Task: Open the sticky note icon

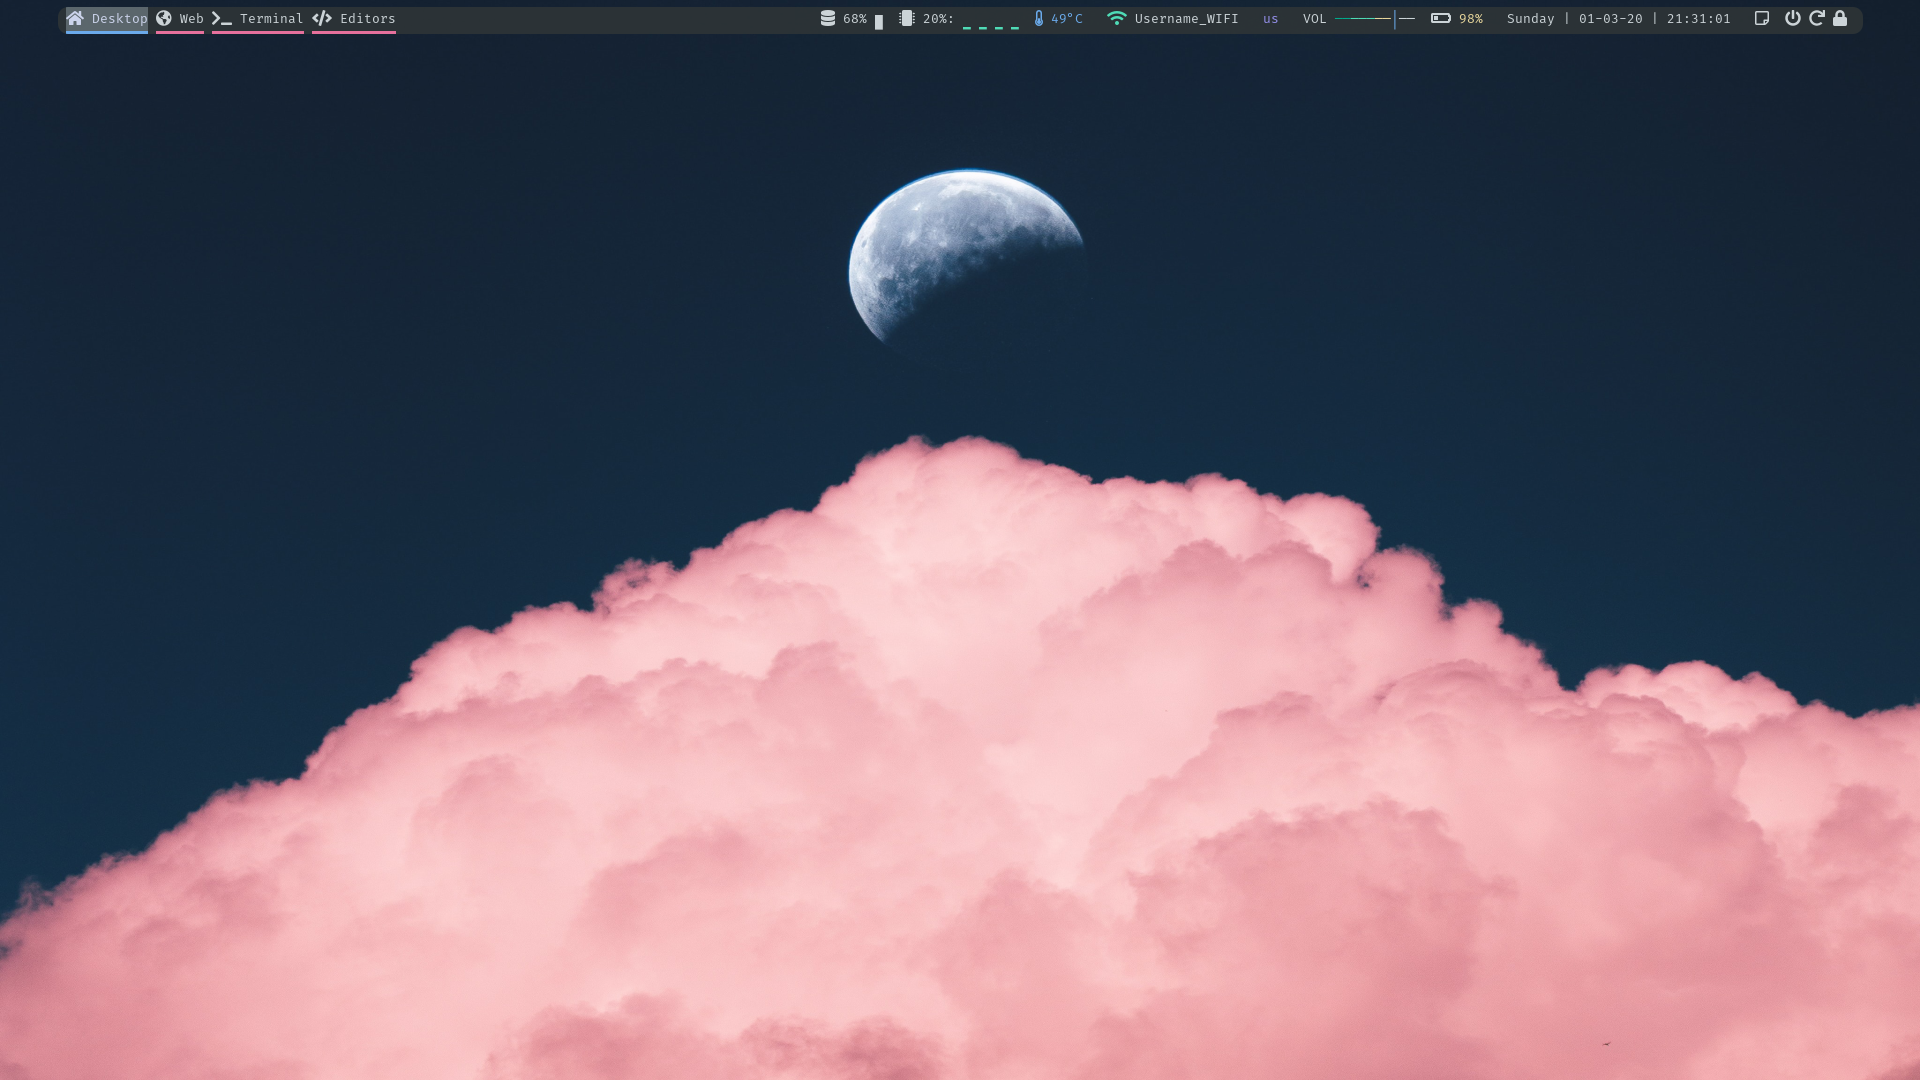Action: (1762, 18)
